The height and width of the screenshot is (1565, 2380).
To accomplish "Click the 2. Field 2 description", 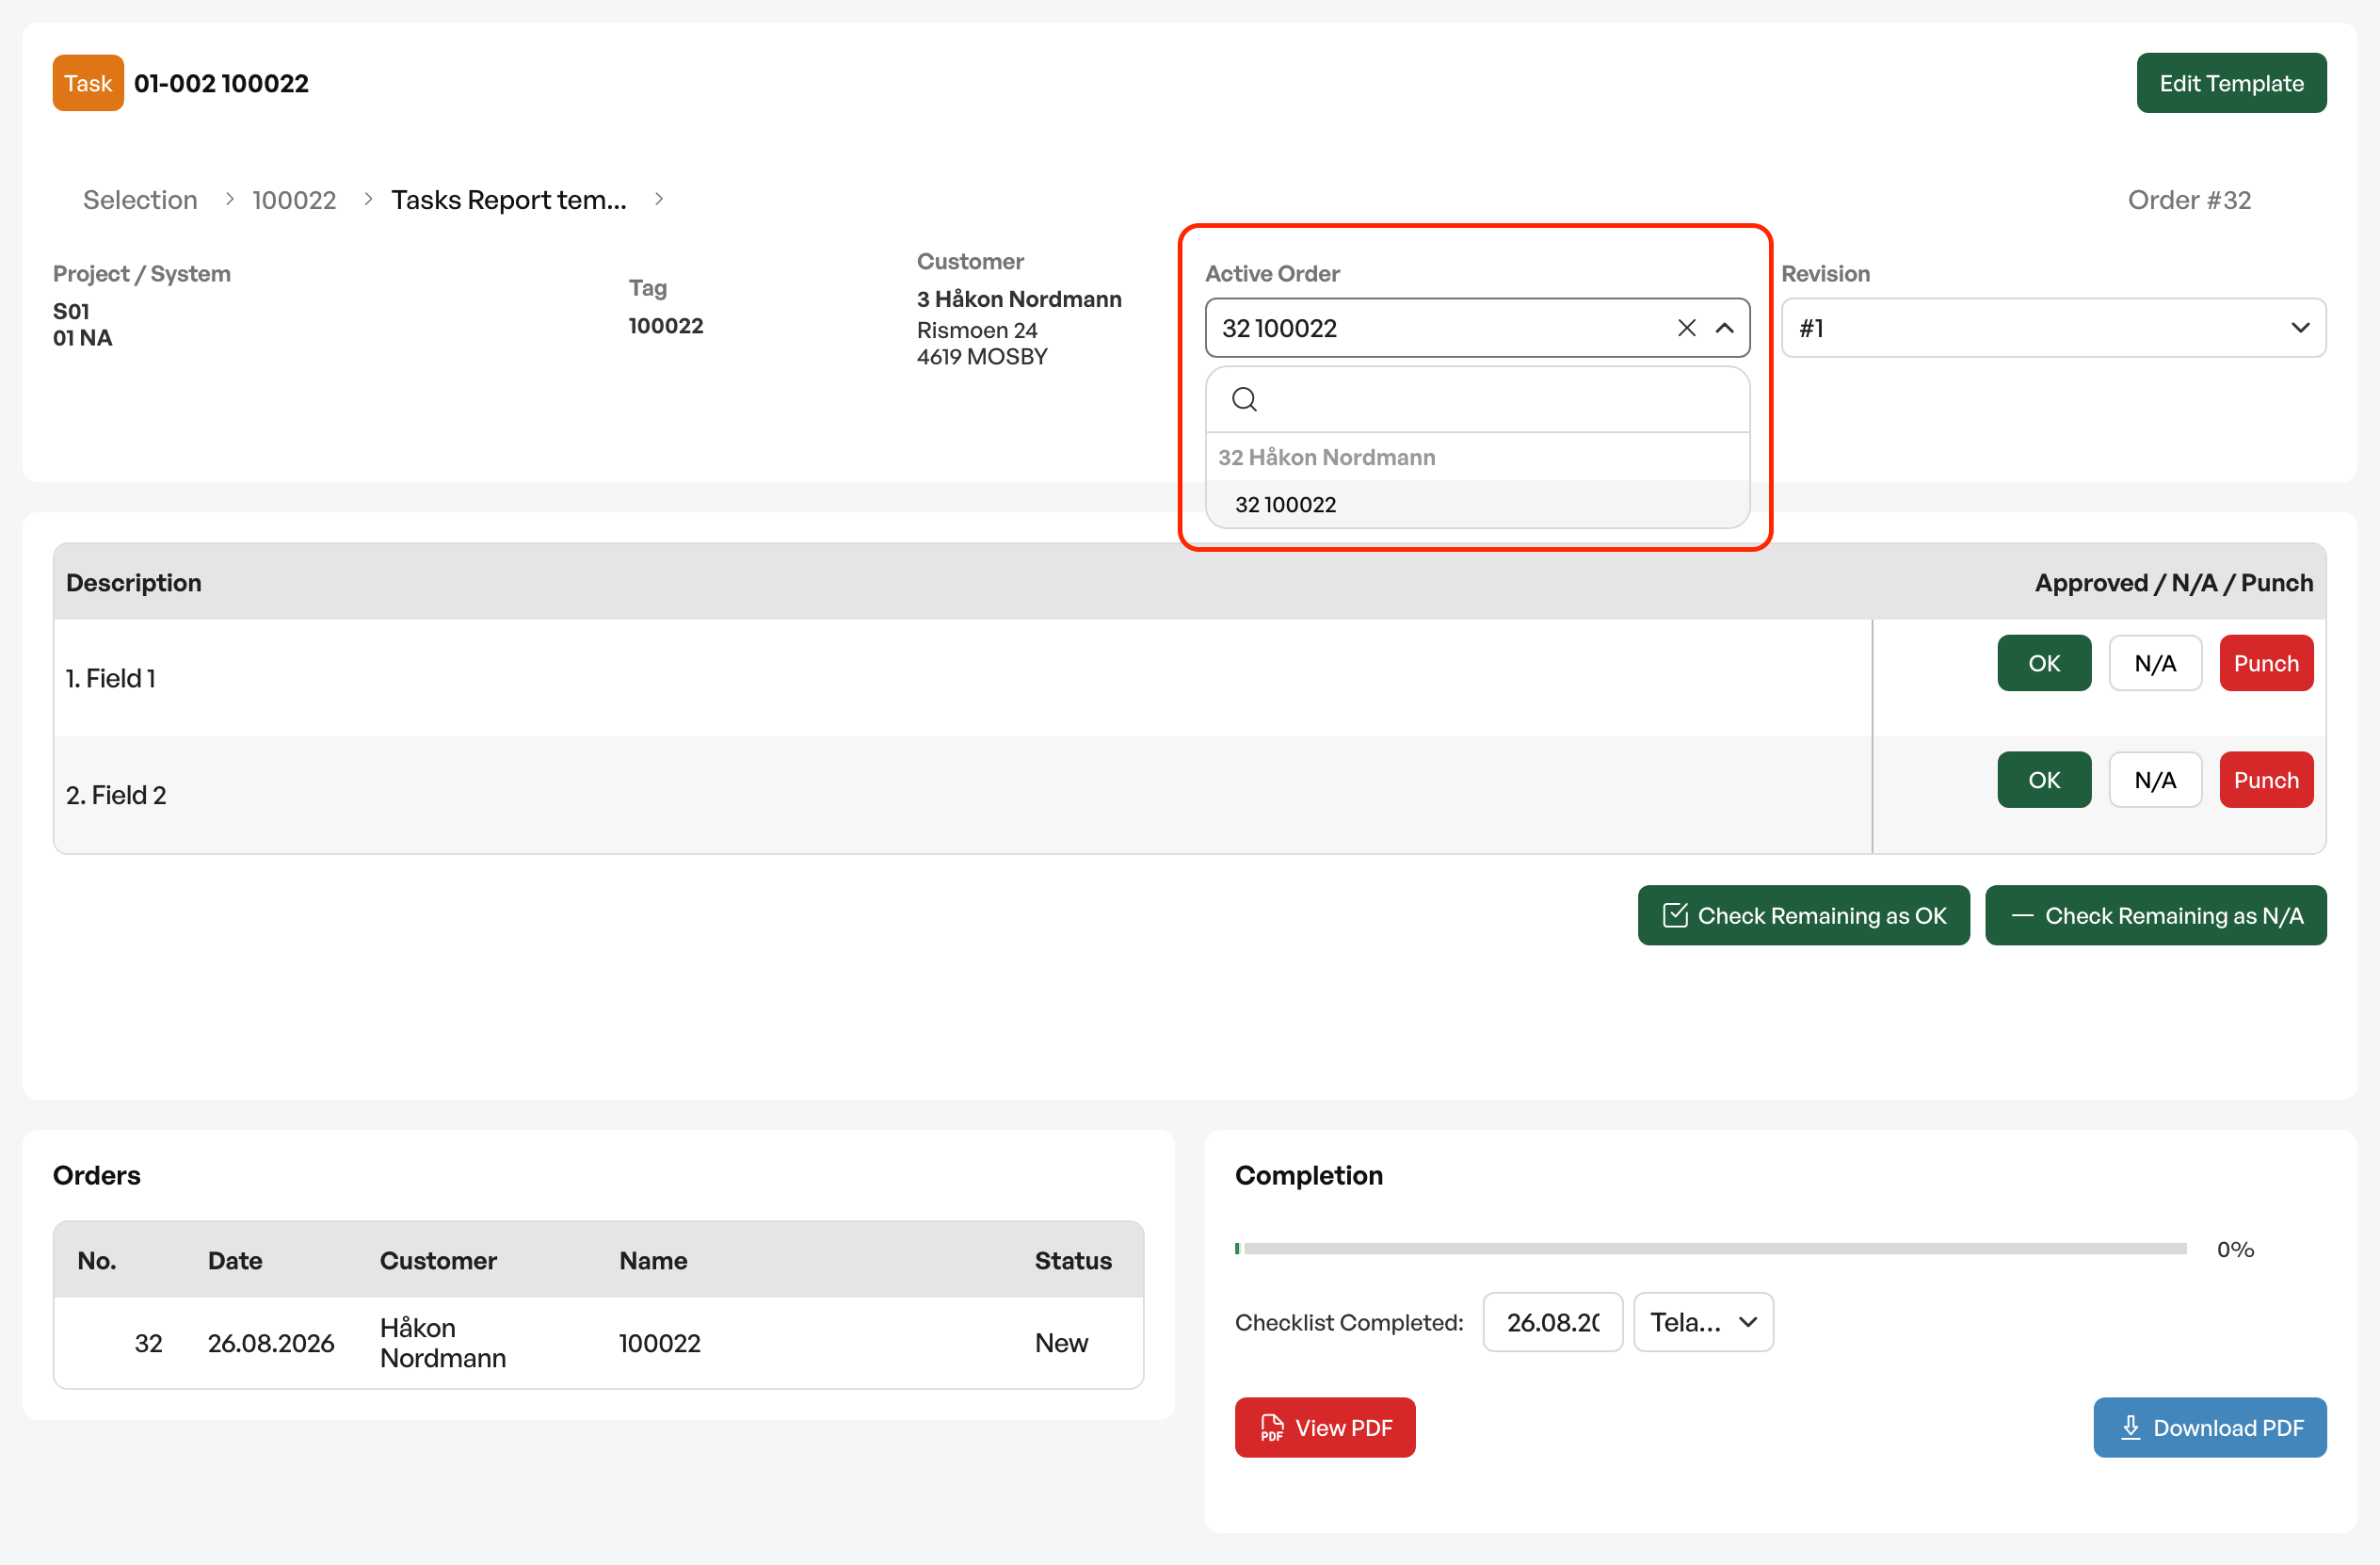I will click(x=116, y=795).
